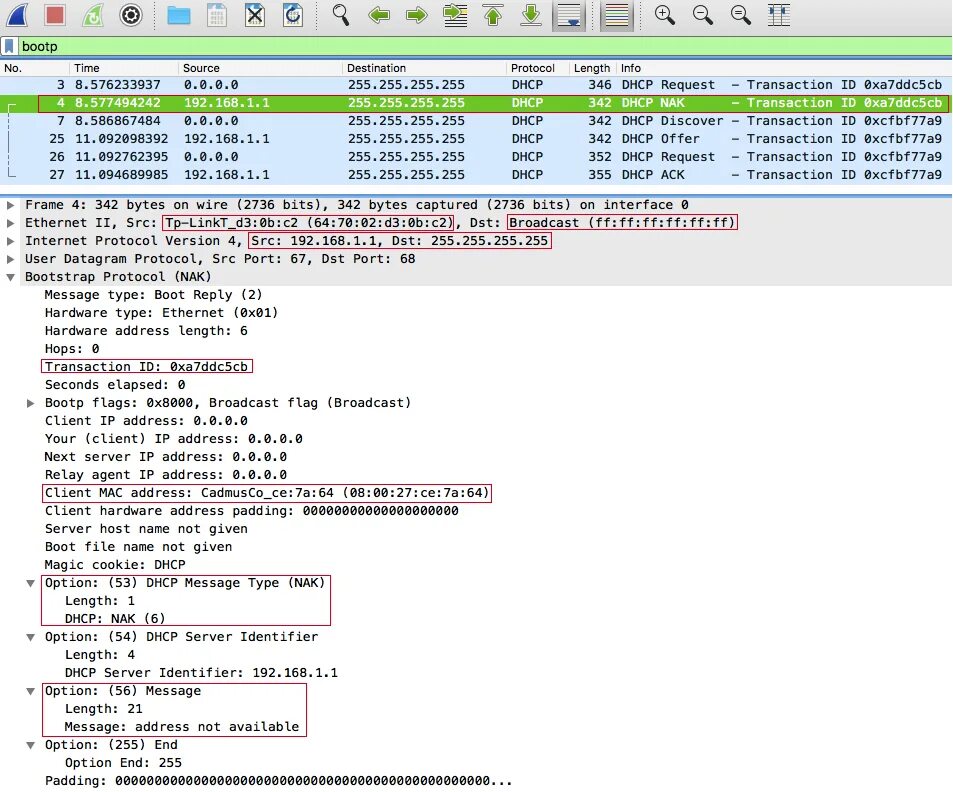The image size is (953, 792).
Task: Save the capture file icon
Action: [x=216, y=15]
